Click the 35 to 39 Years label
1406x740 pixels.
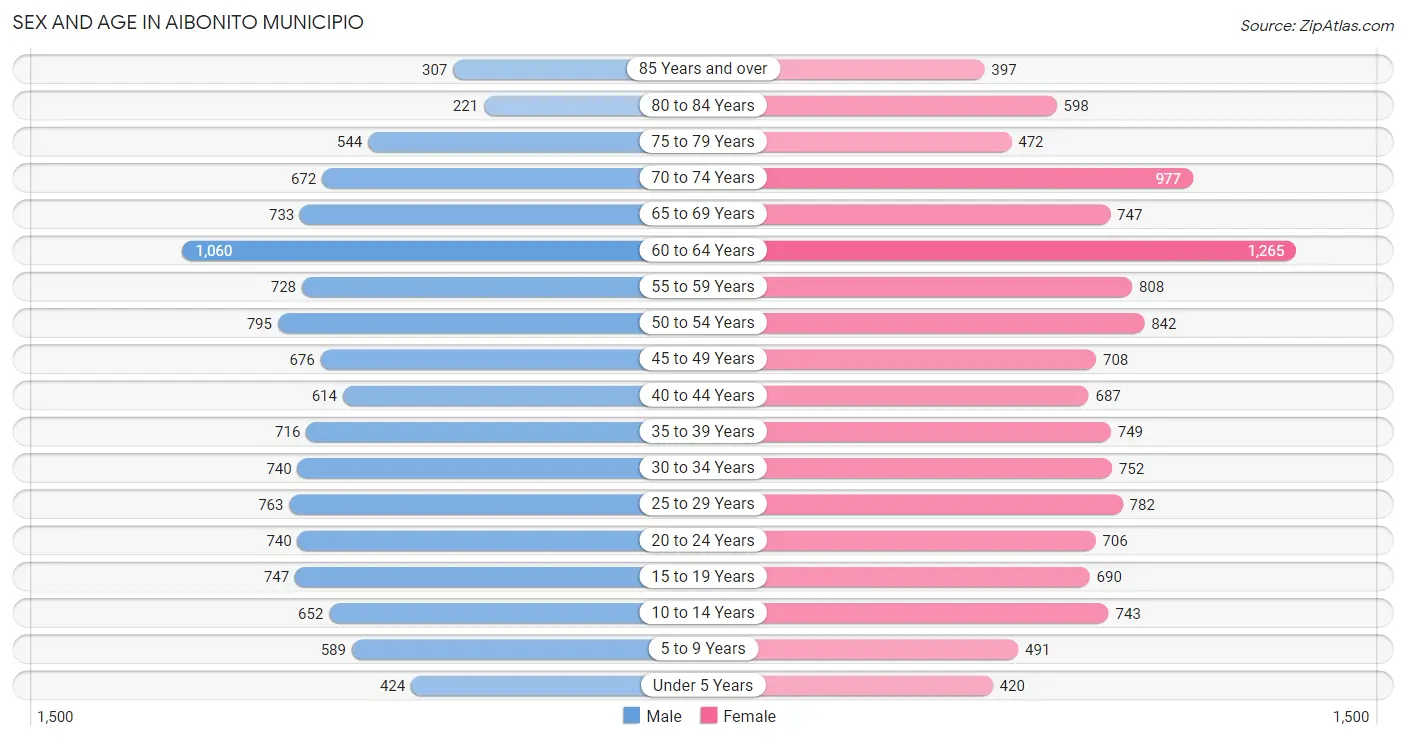coord(703,432)
